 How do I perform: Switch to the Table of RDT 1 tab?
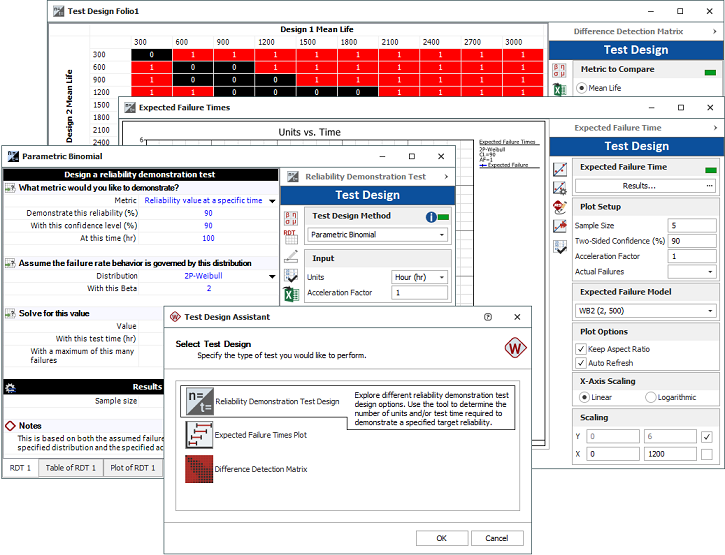71,468
